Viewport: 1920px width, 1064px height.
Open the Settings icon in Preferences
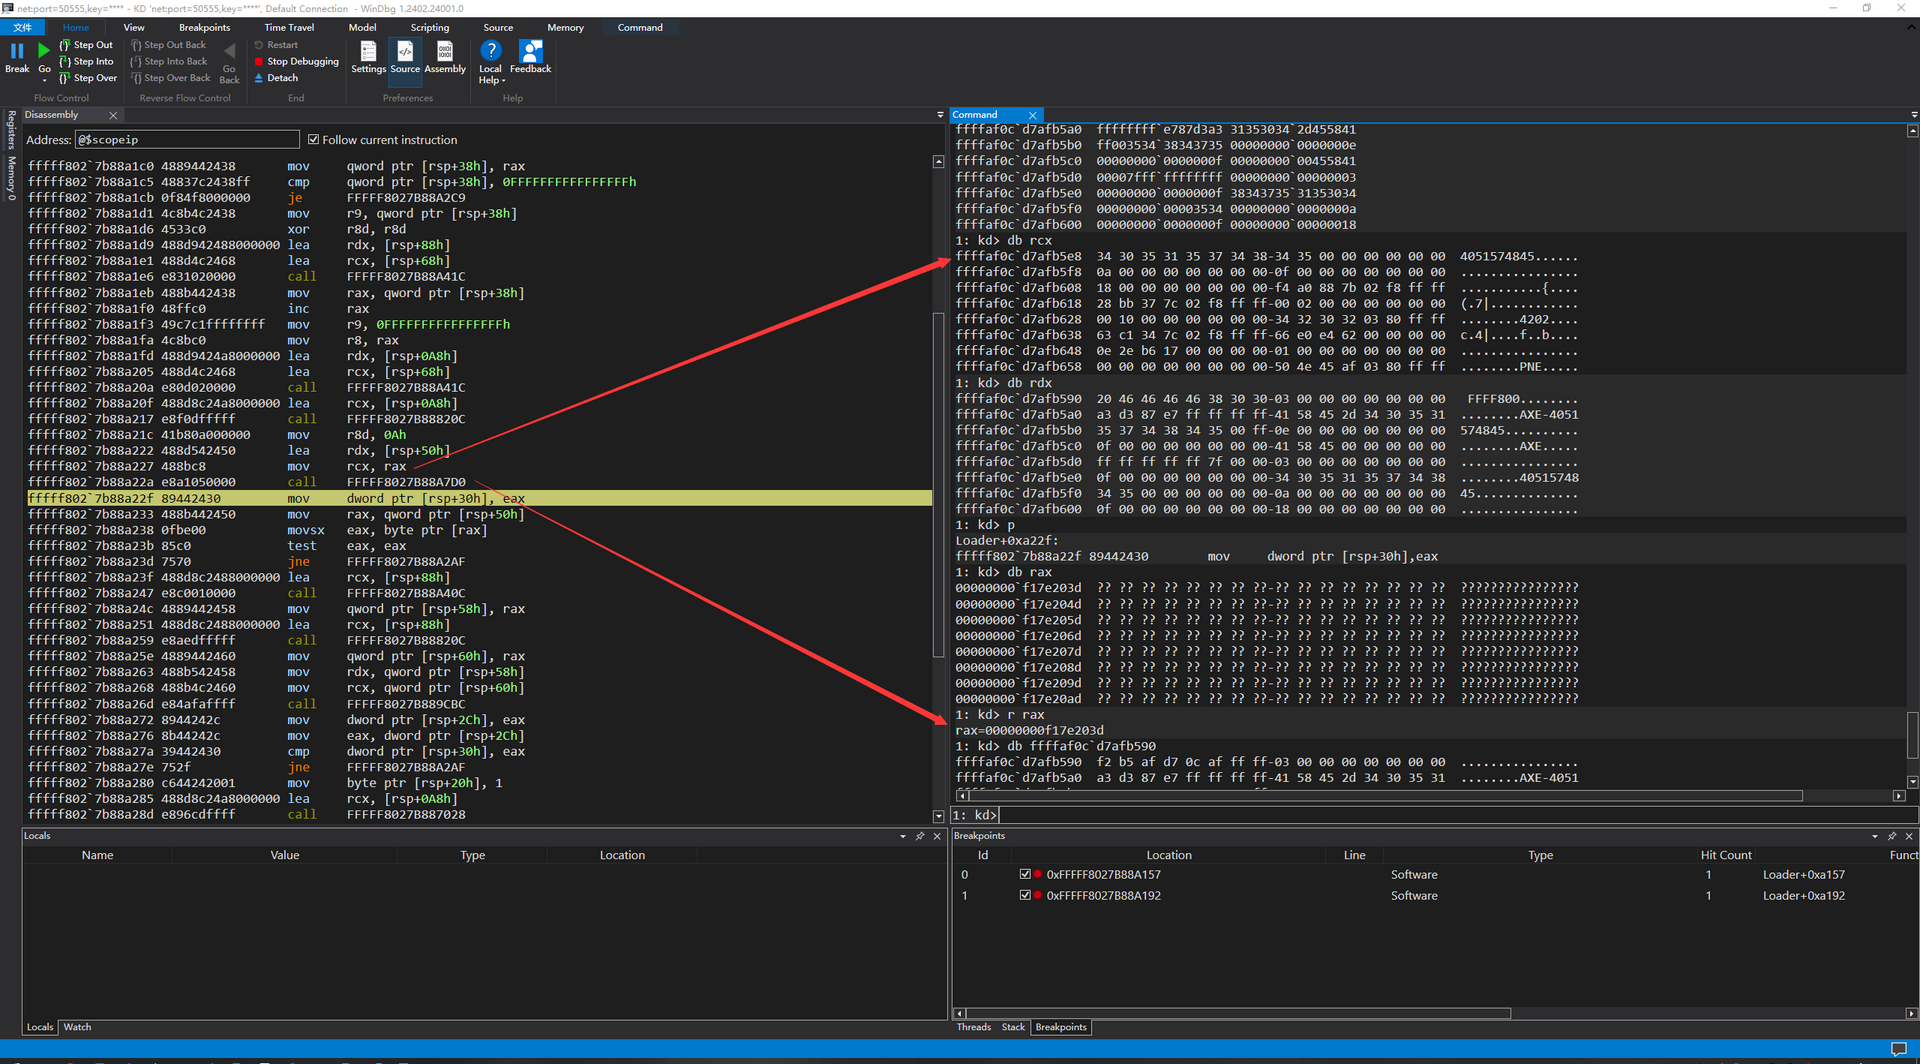pos(368,51)
